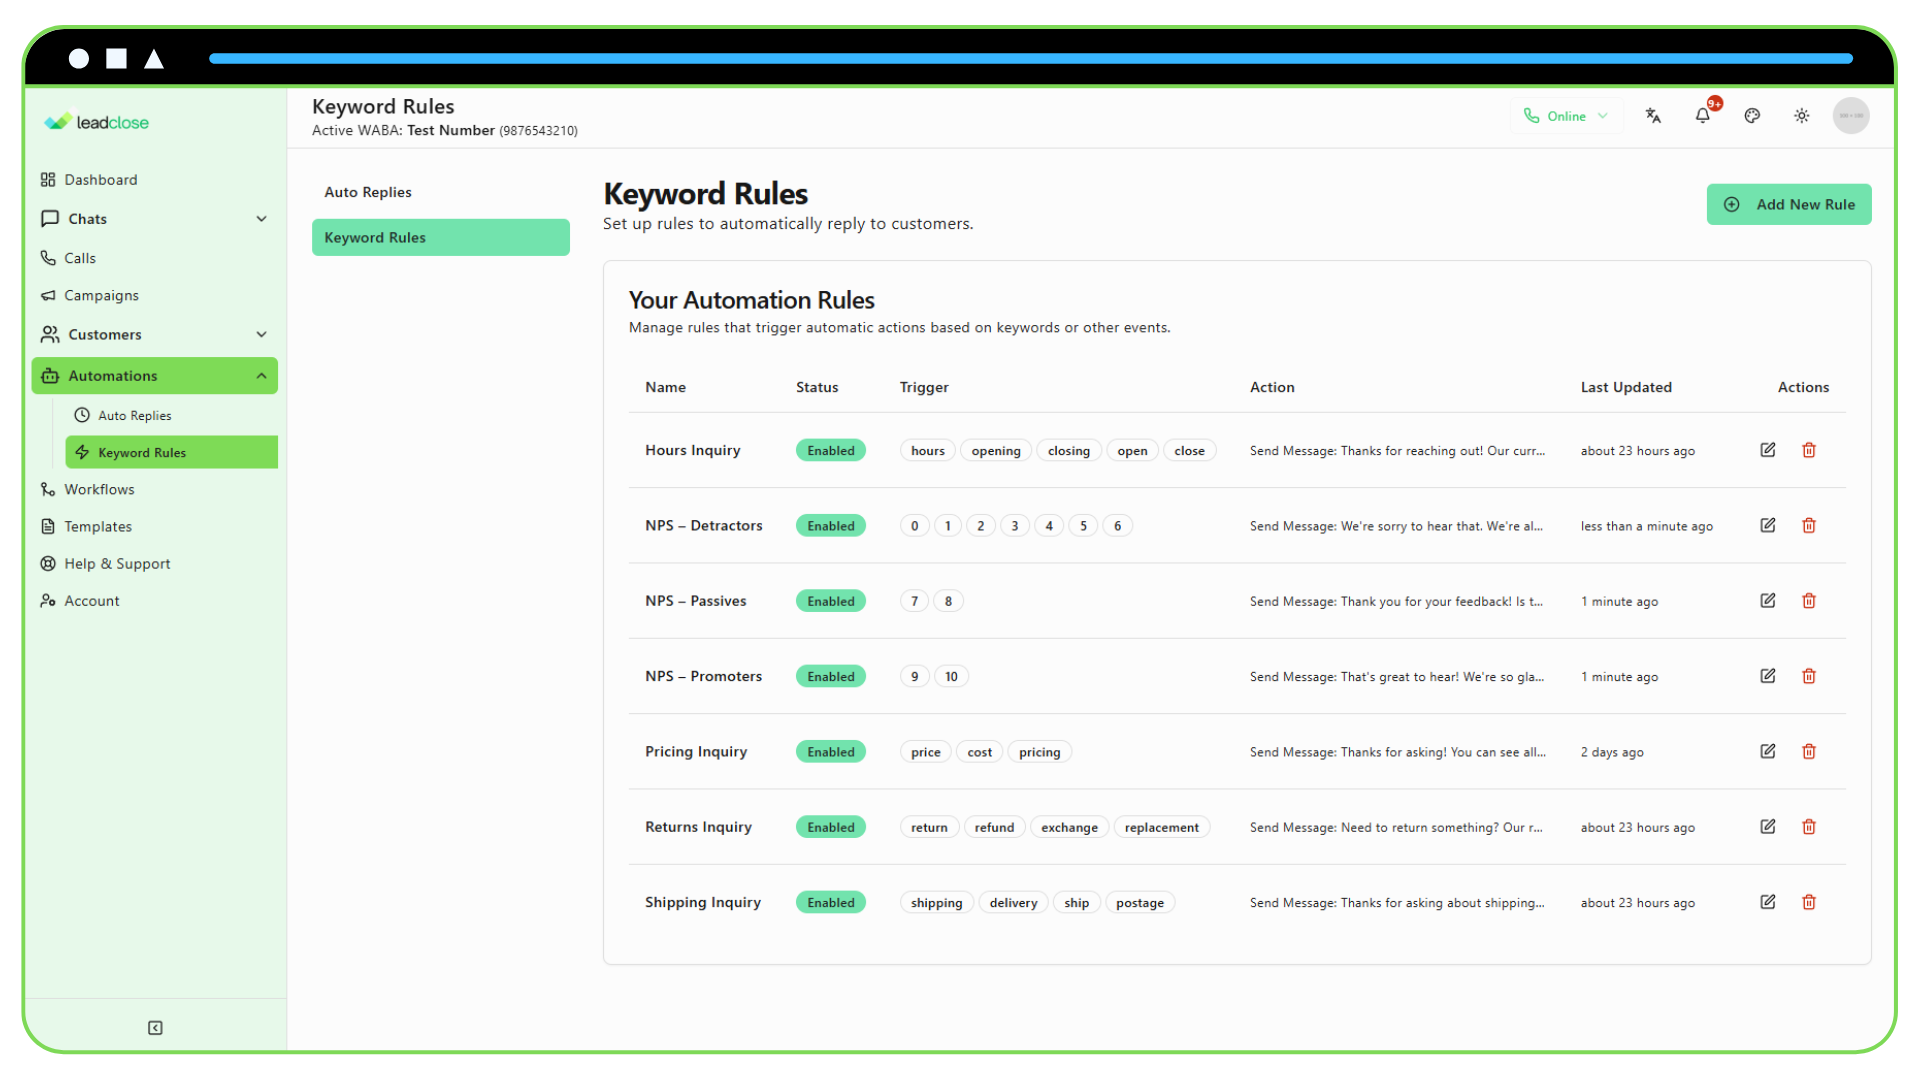Image resolution: width=1920 pixels, height=1080 pixels.
Task: Open Auto Replies under Automations menu
Action: pos(134,415)
